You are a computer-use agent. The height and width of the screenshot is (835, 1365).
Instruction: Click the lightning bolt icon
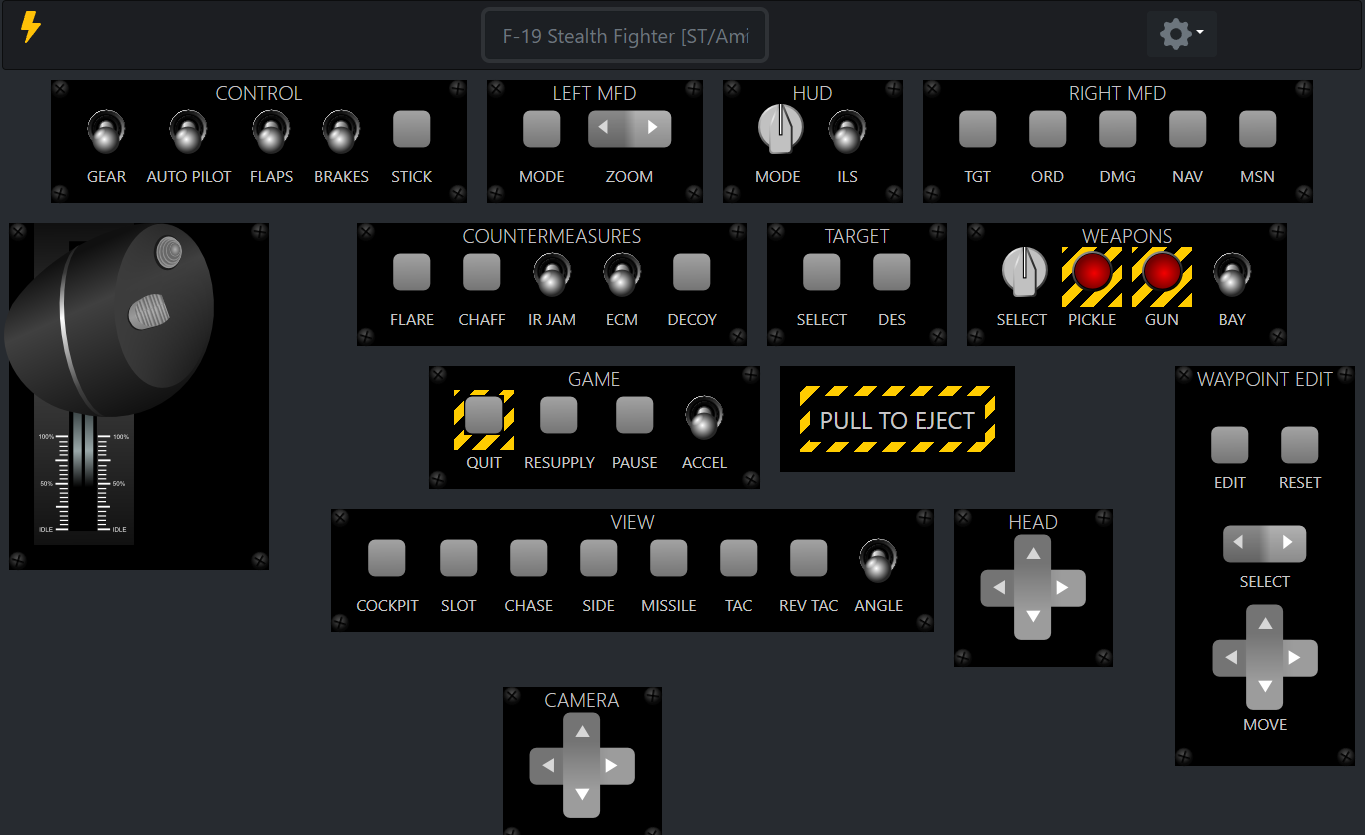[x=31, y=27]
